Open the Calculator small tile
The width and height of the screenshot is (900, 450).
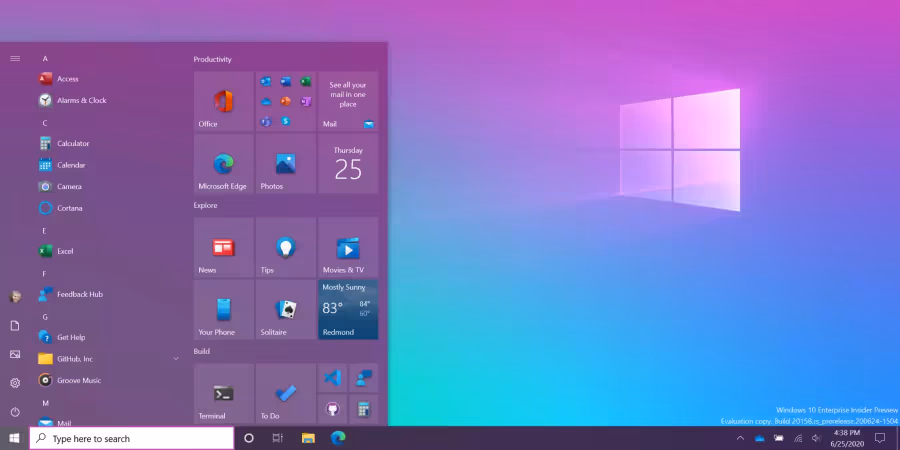point(363,409)
